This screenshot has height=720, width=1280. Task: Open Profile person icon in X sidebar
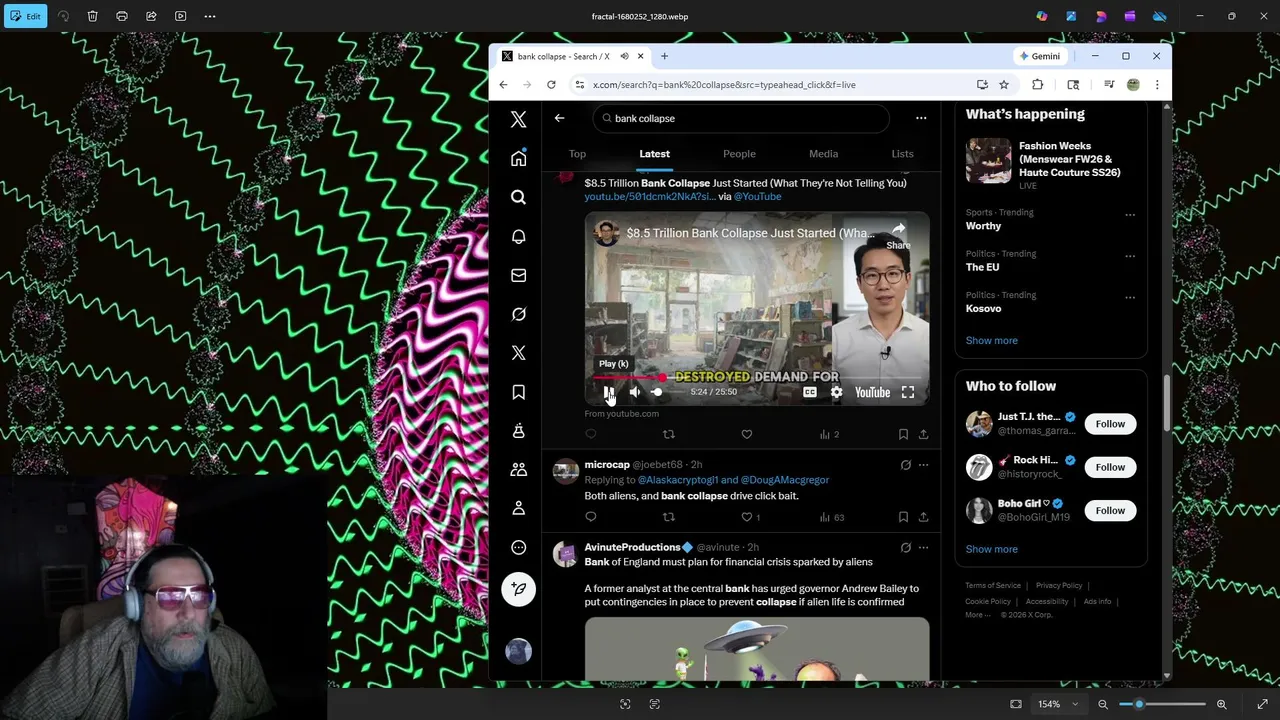(518, 508)
